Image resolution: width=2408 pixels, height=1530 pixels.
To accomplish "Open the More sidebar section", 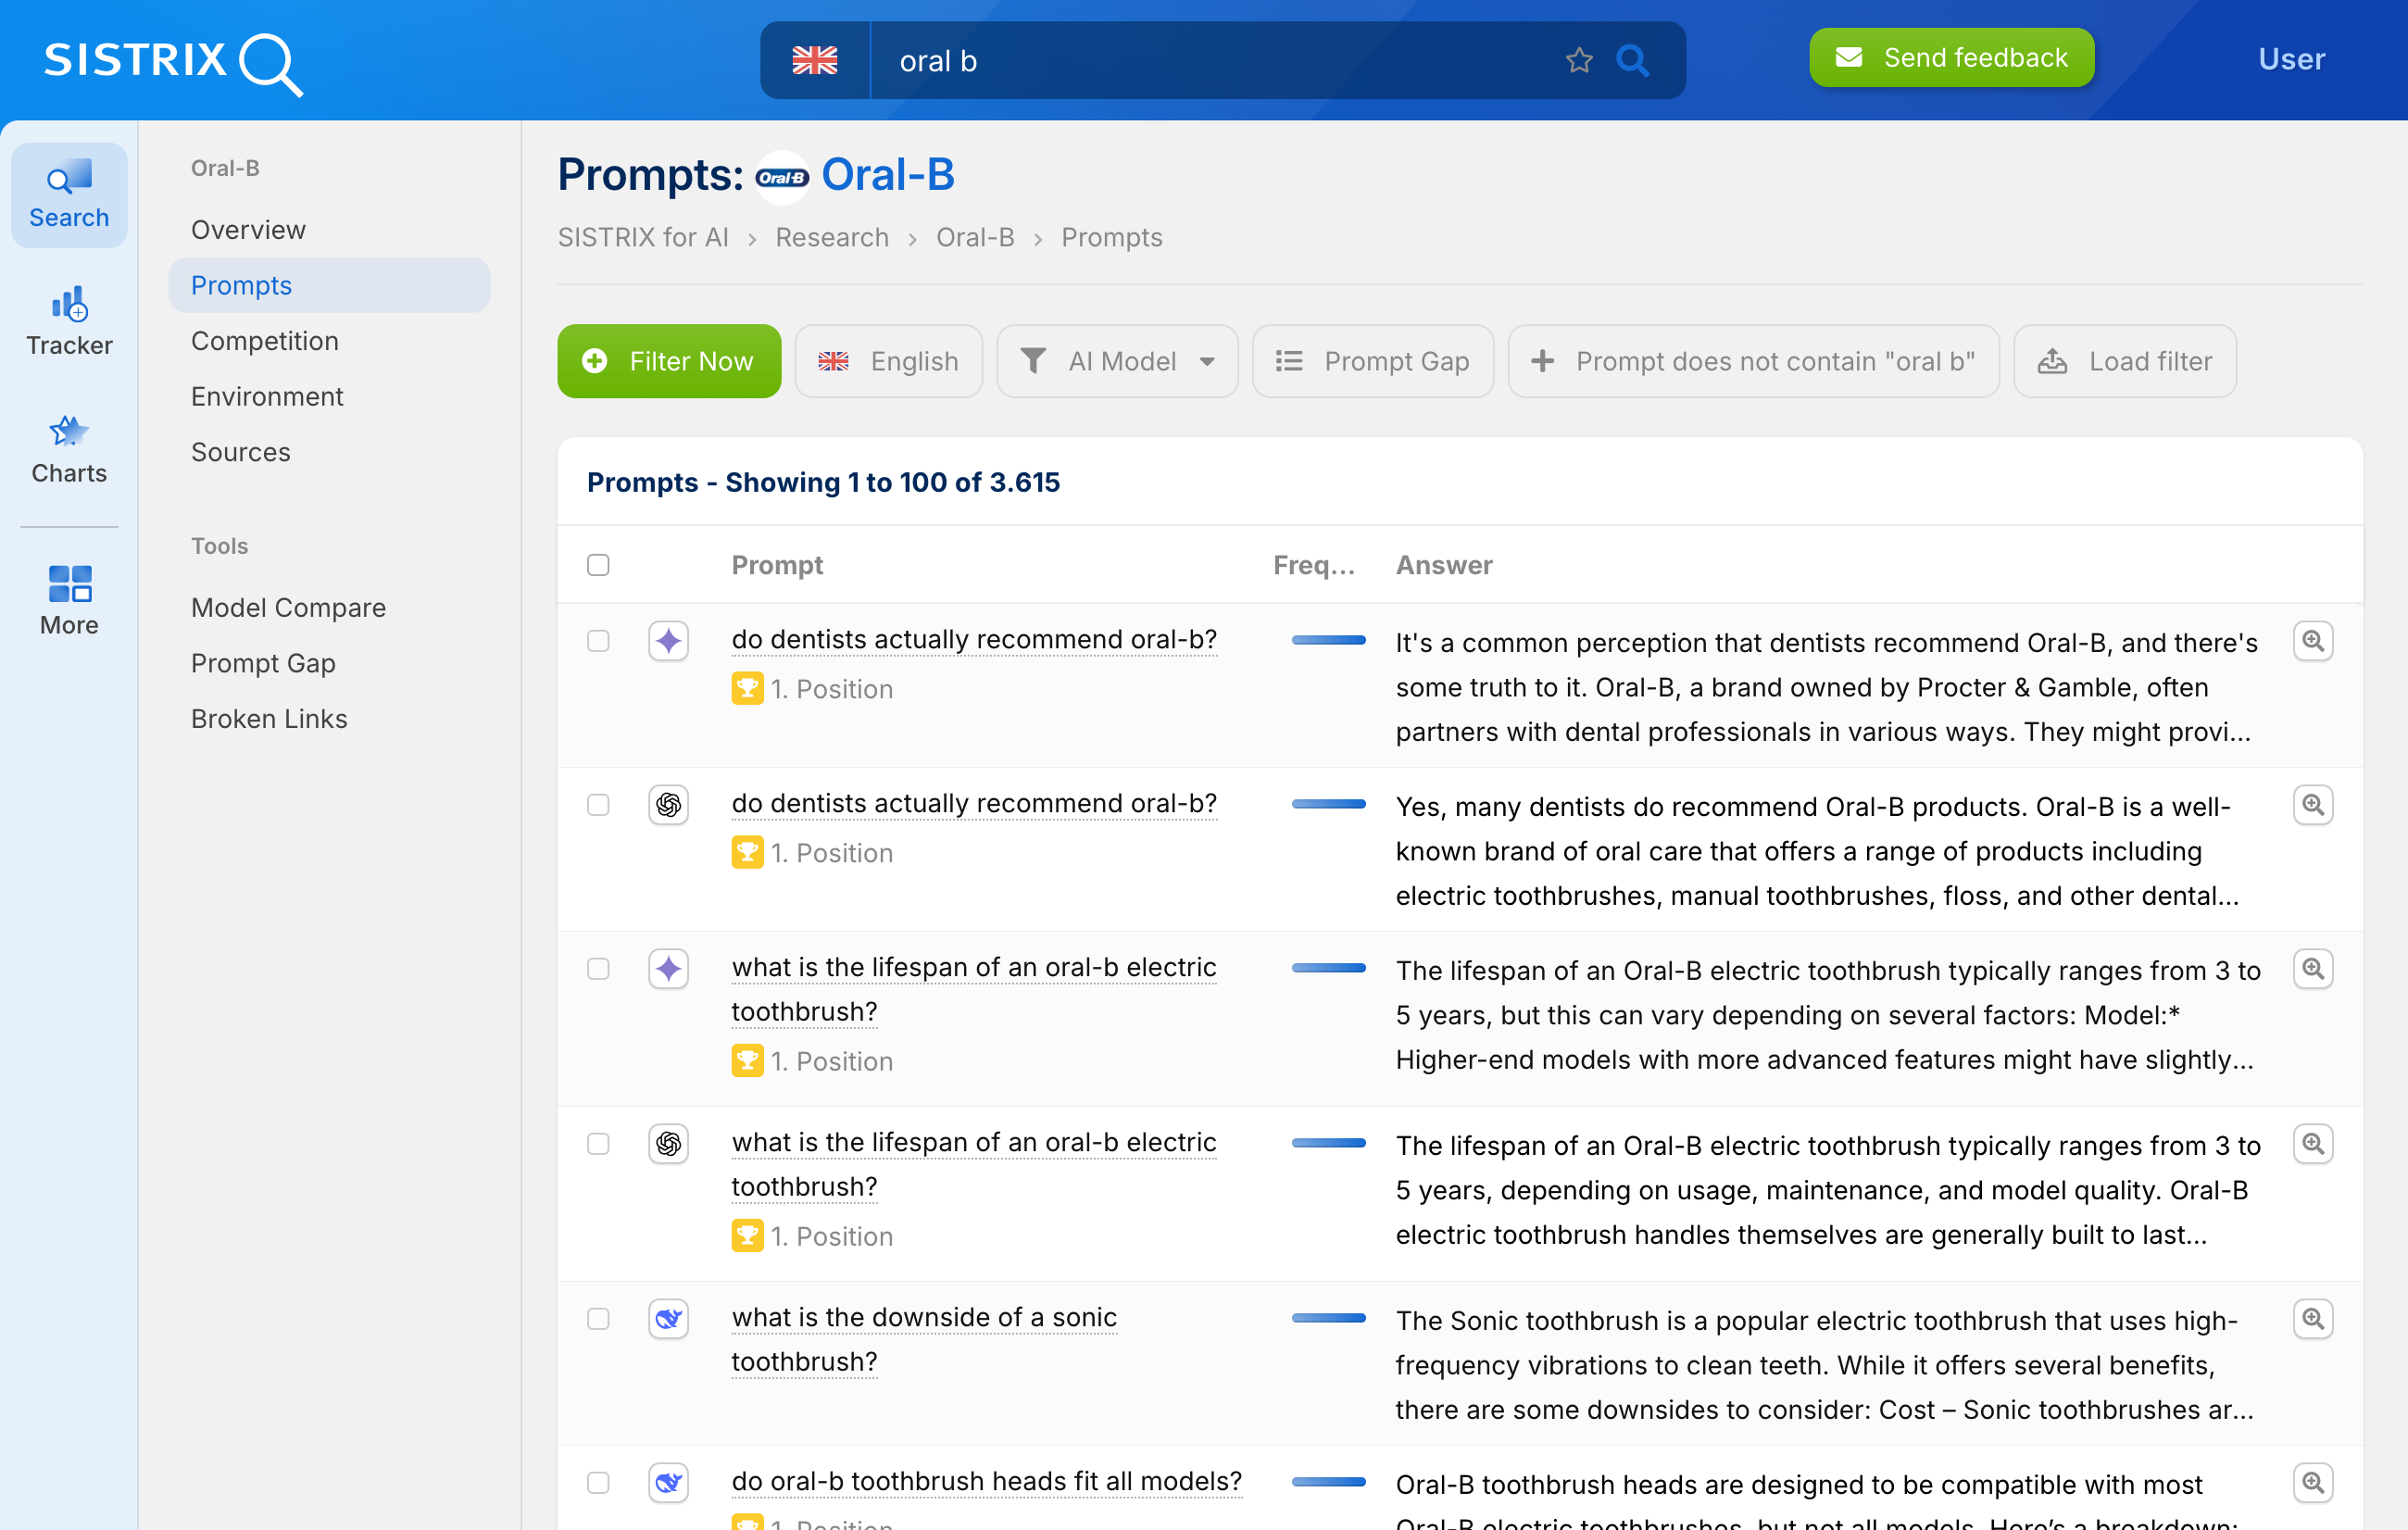I will [x=69, y=600].
